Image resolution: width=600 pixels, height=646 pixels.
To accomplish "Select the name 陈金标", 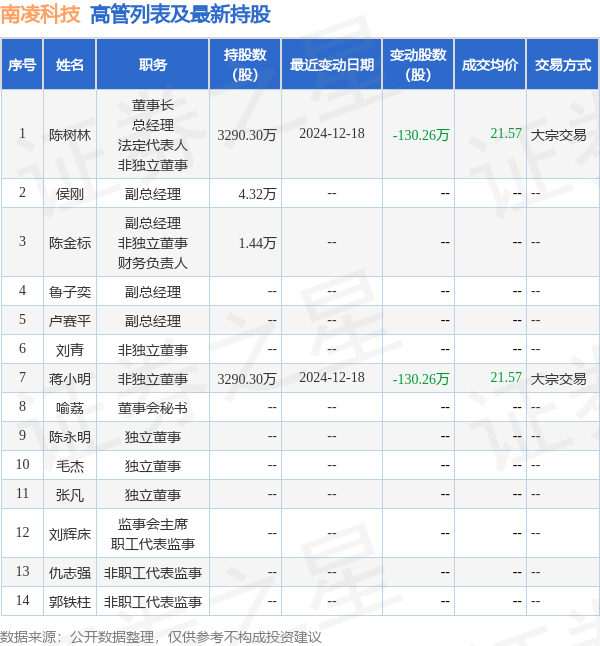I will point(70,243).
